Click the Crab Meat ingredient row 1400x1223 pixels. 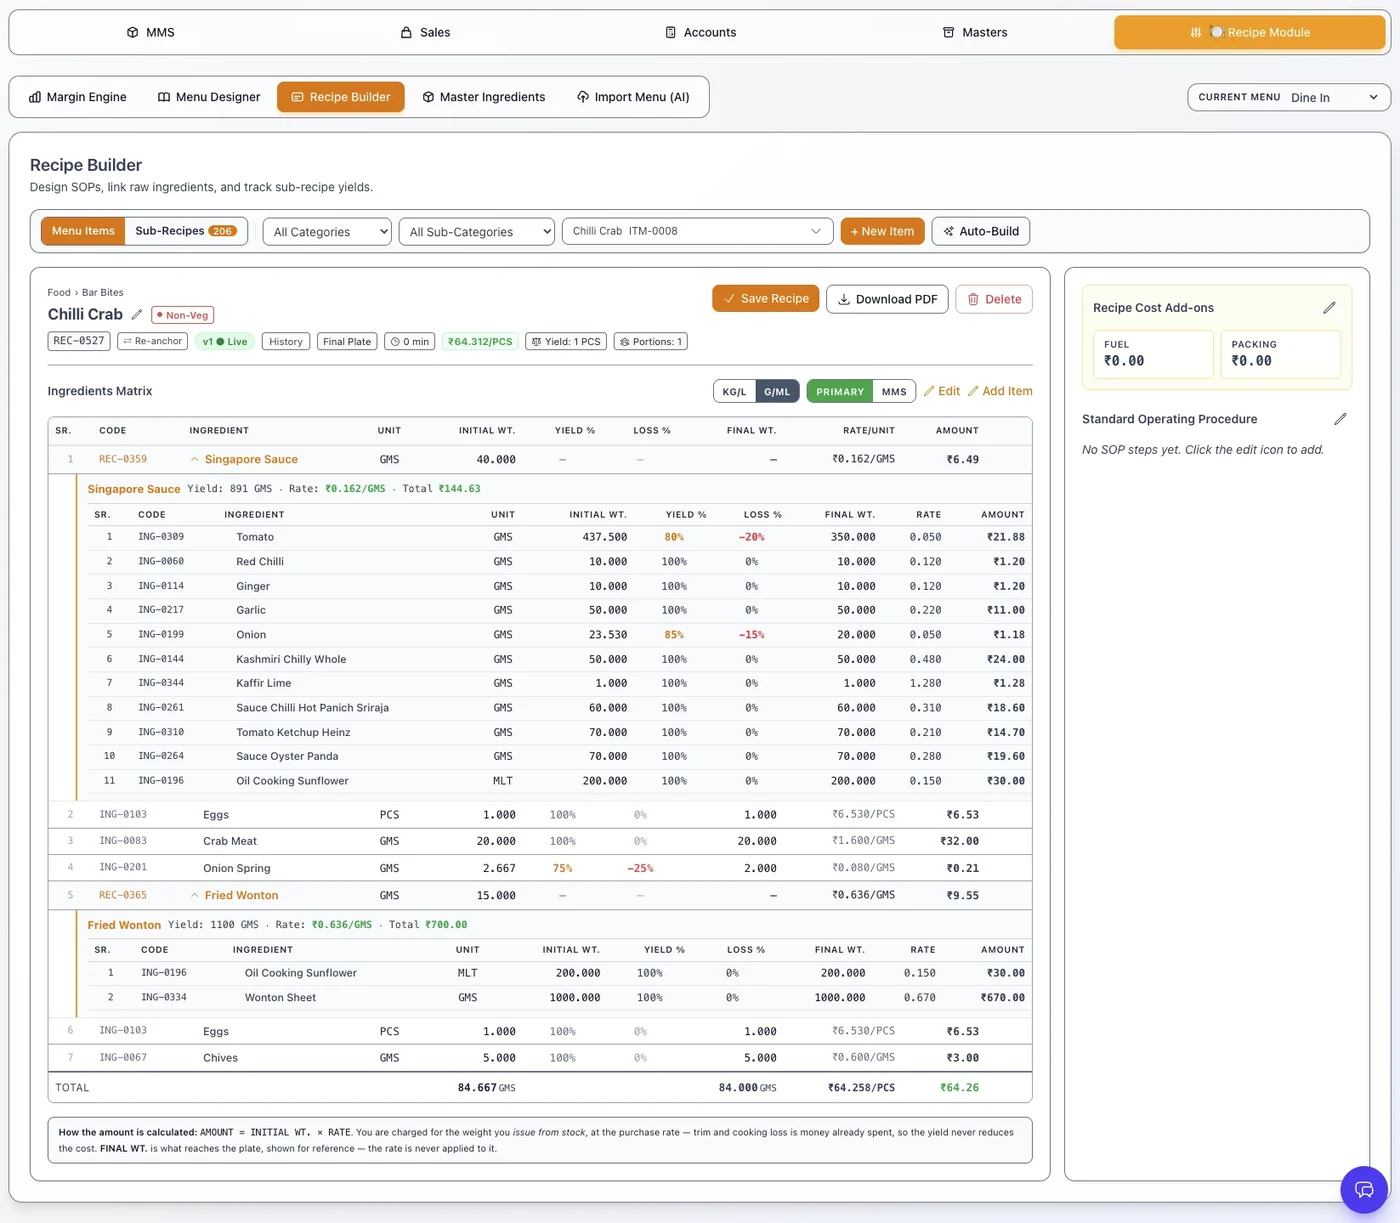[540, 841]
